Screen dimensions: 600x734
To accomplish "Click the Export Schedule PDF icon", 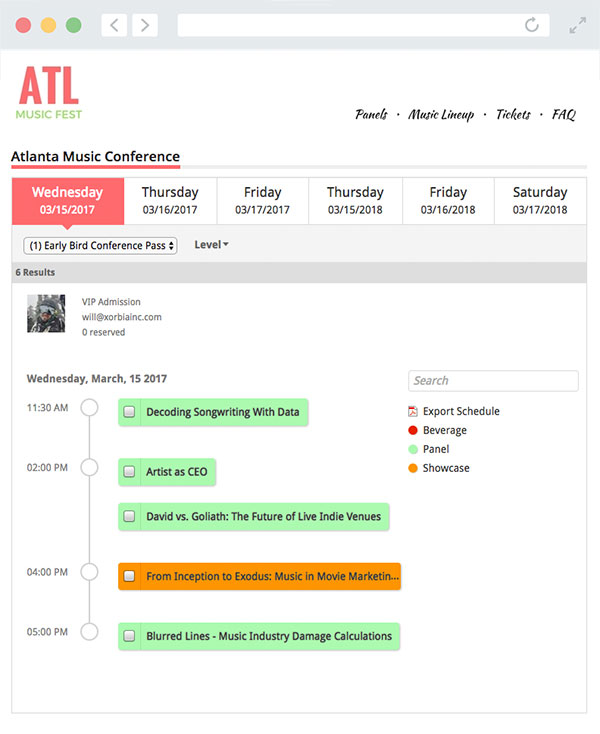I will point(413,411).
